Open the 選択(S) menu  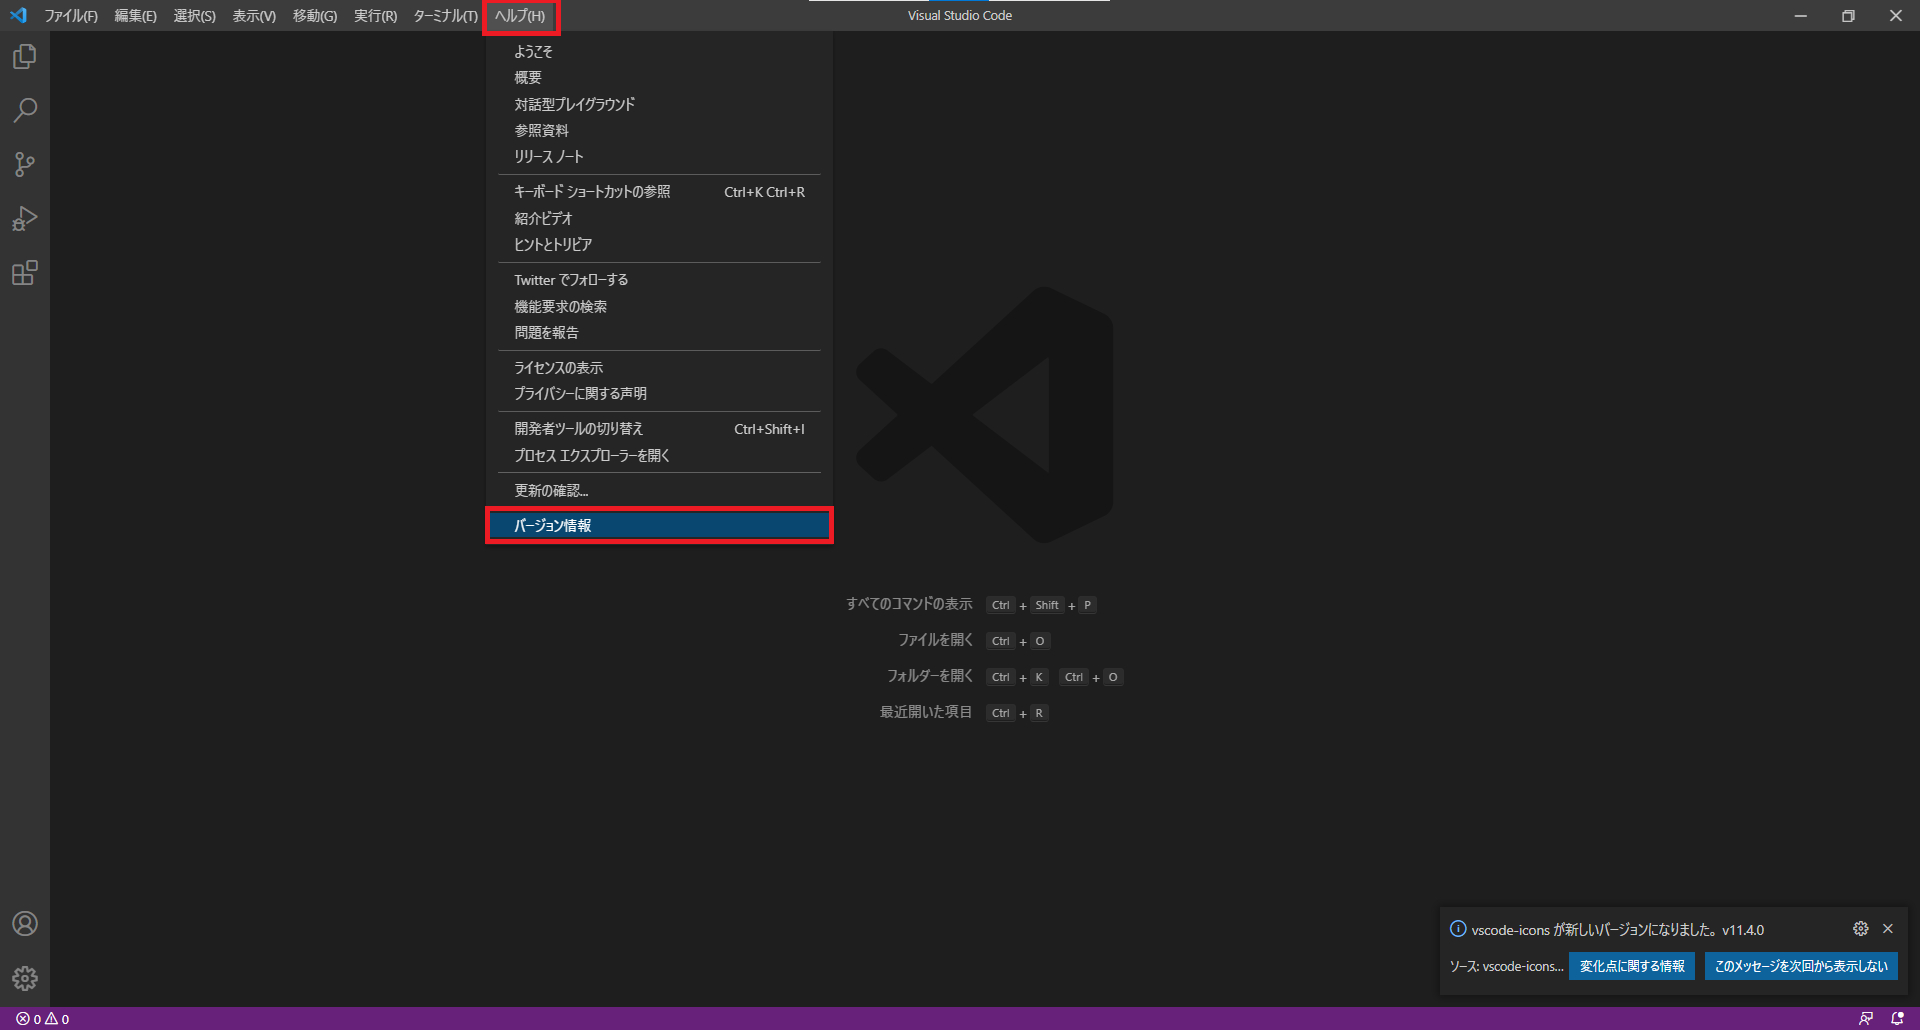pos(194,16)
